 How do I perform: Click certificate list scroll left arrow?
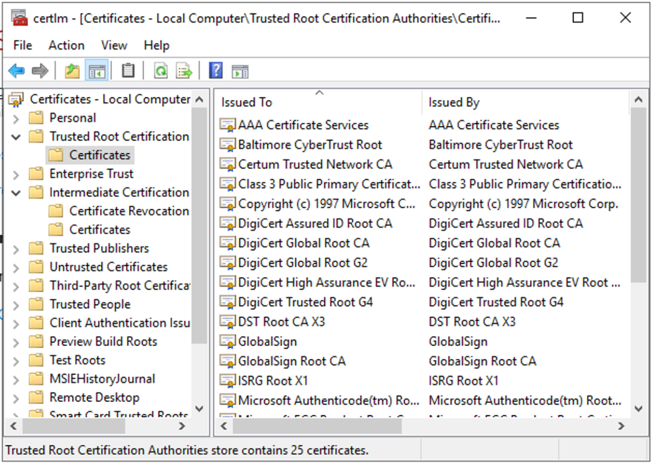point(224,426)
